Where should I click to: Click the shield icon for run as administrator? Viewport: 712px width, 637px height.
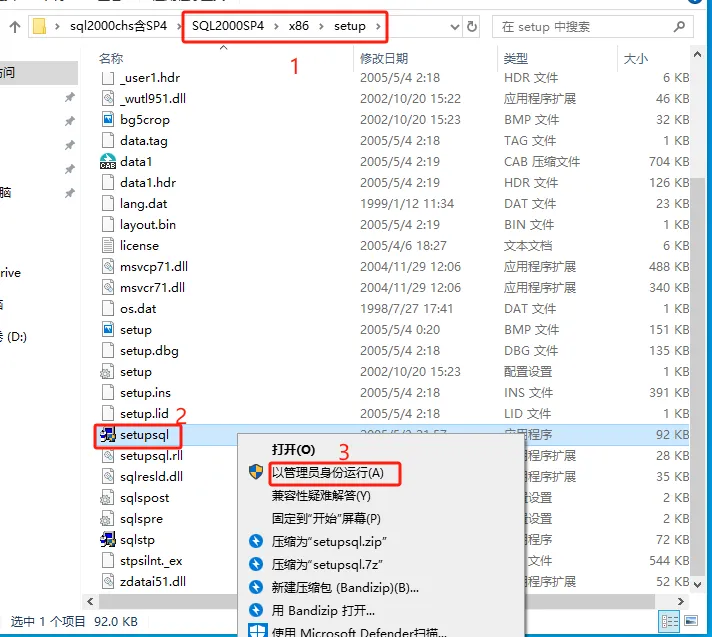coord(256,472)
